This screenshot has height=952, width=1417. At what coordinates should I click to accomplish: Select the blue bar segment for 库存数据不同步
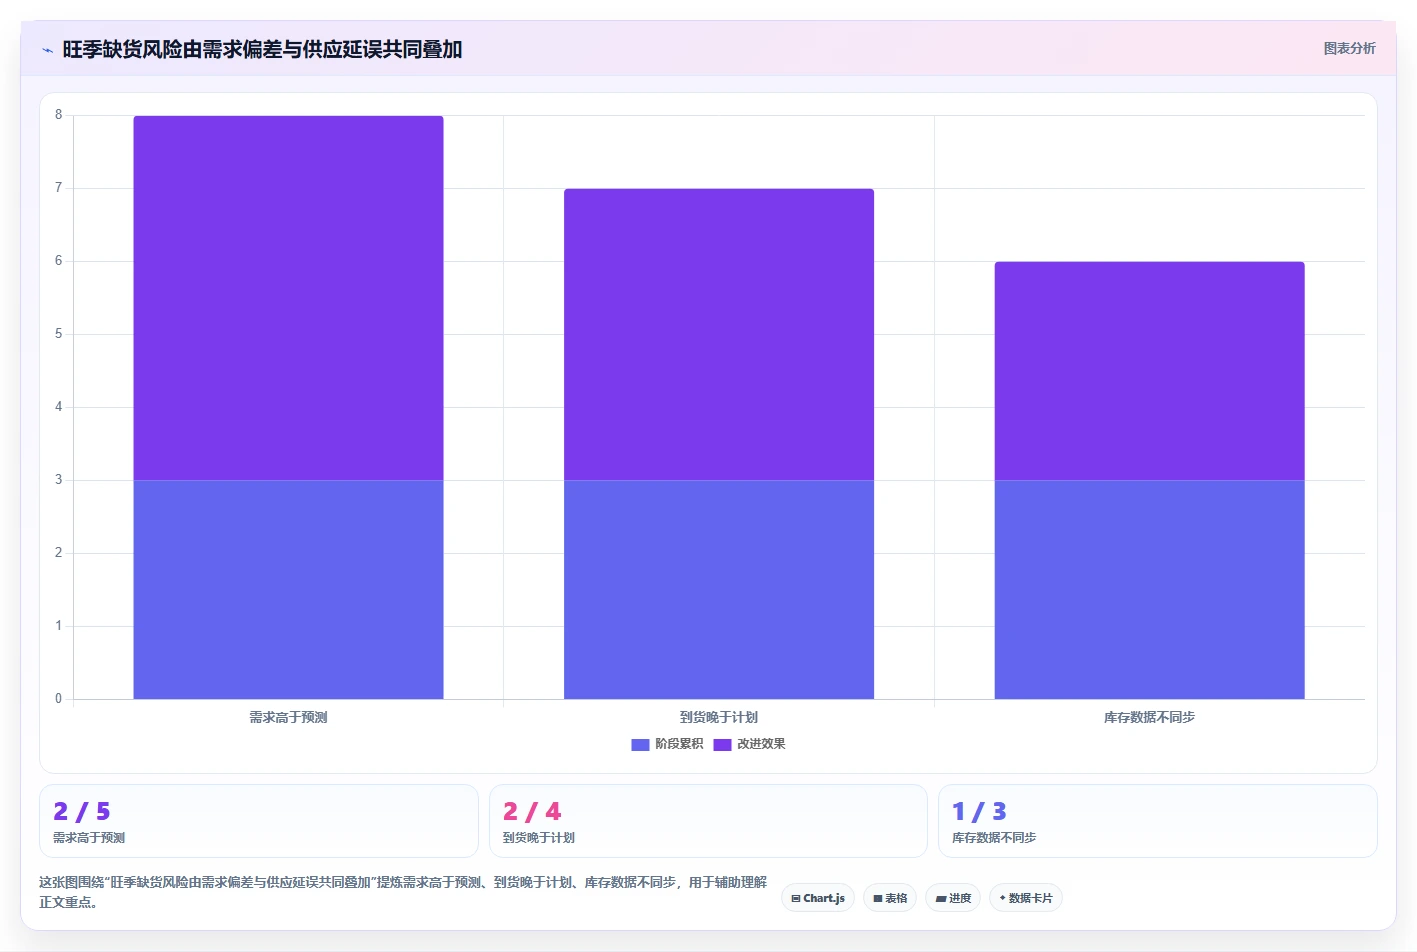point(1149,589)
